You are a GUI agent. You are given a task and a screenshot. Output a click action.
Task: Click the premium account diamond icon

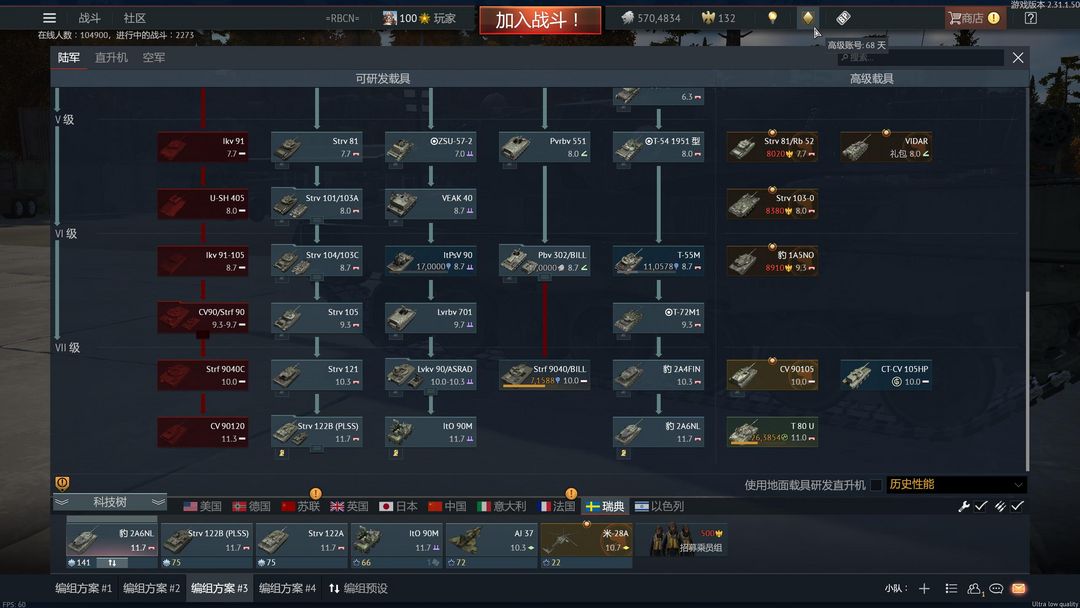807,18
